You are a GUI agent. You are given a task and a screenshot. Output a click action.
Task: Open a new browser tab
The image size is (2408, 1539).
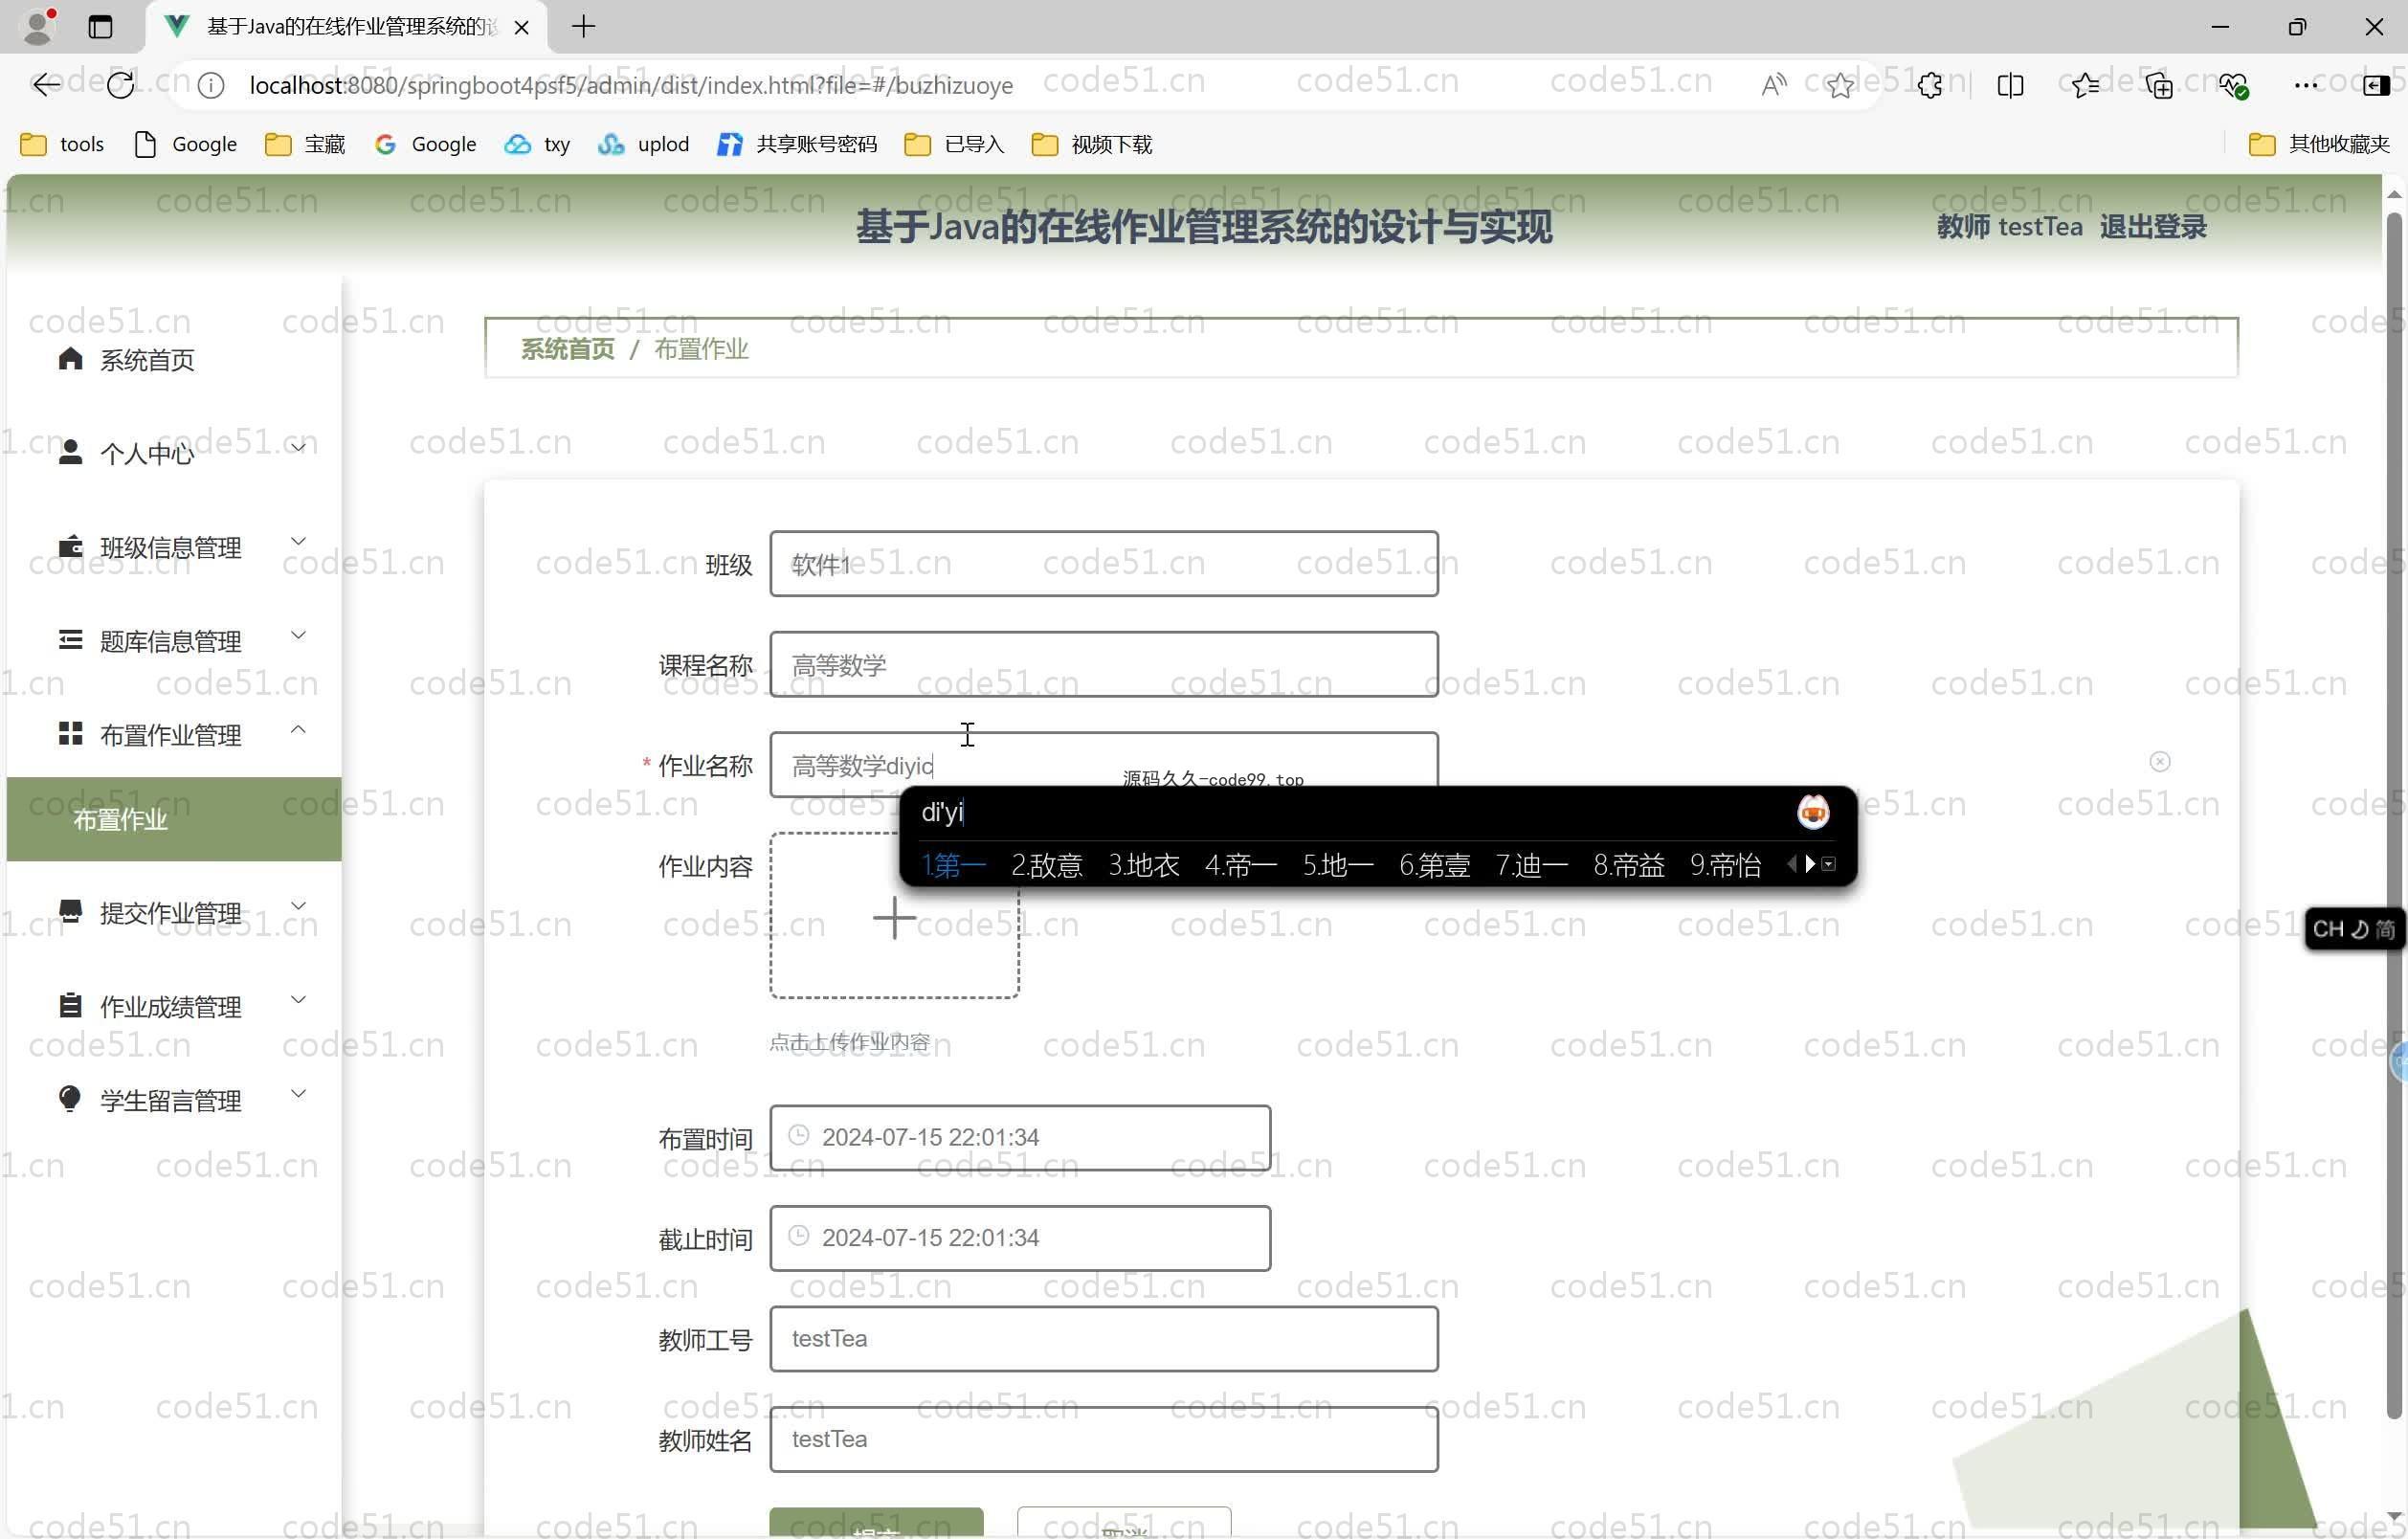click(584, 27)
